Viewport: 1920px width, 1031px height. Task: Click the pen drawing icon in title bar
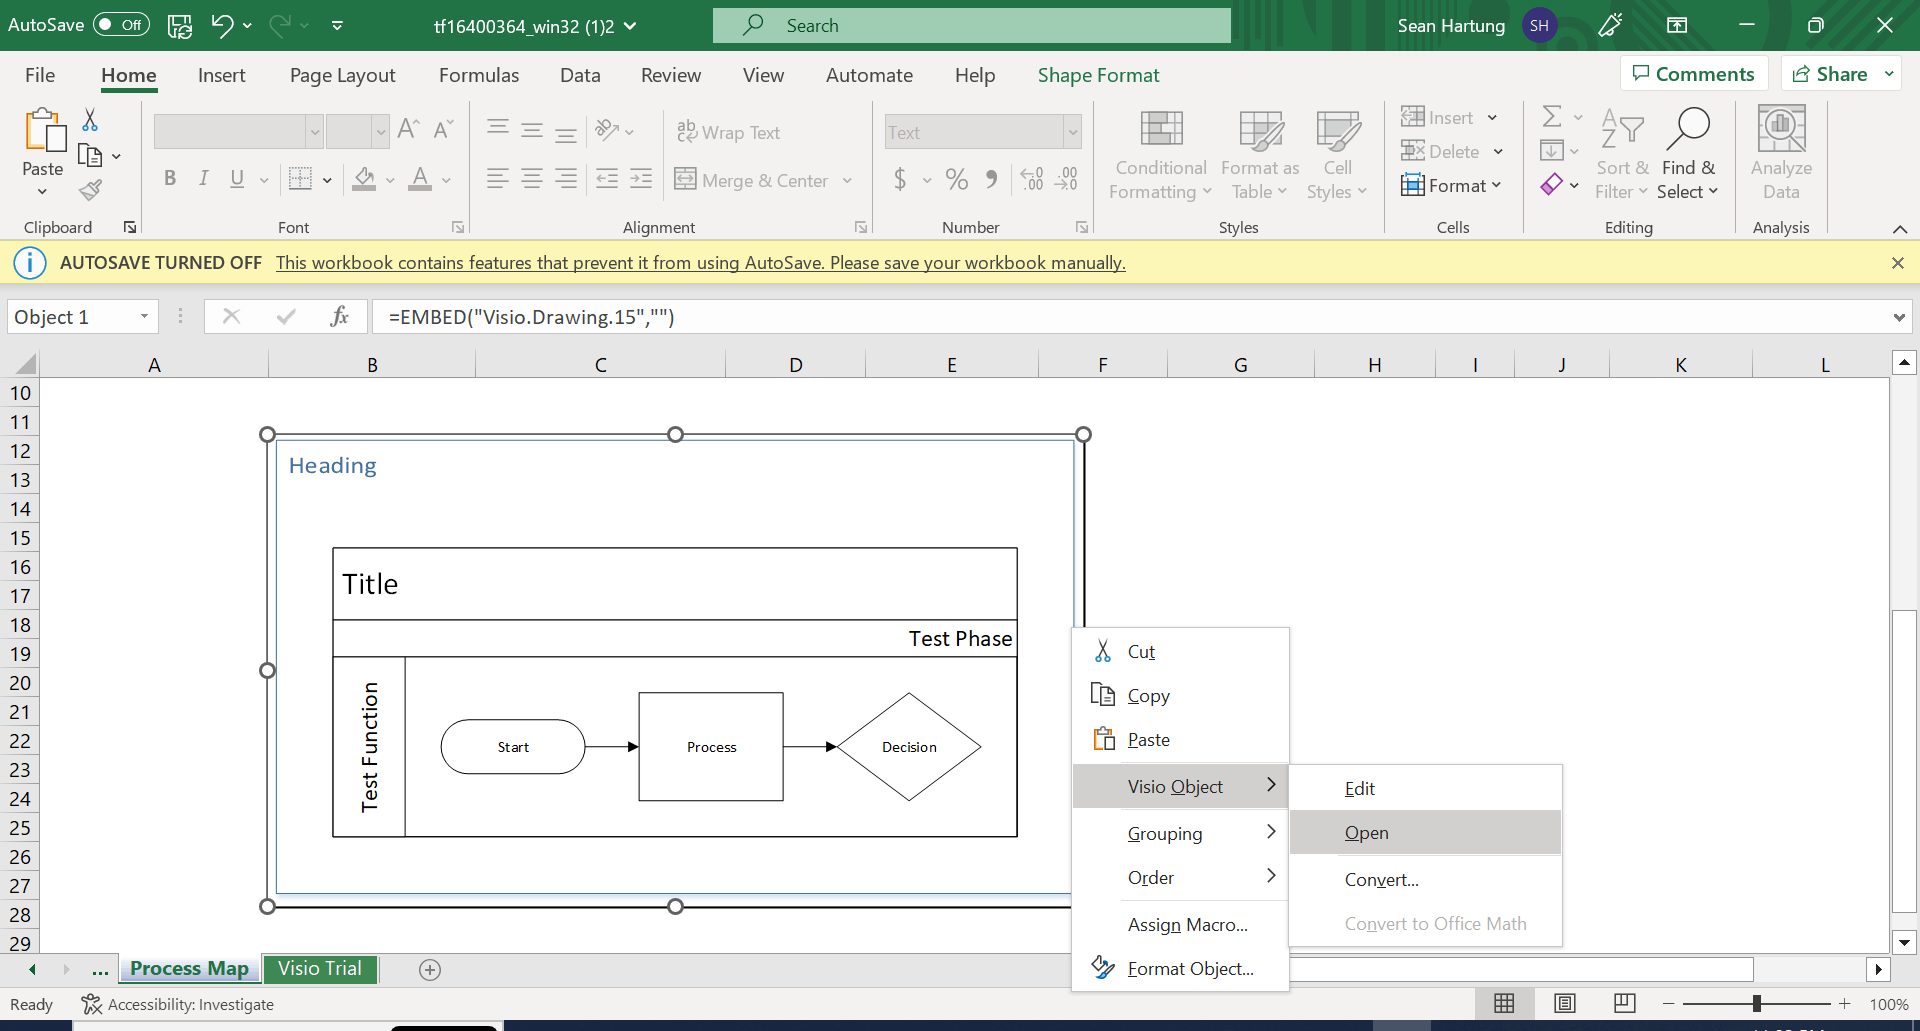point(1610,26)
